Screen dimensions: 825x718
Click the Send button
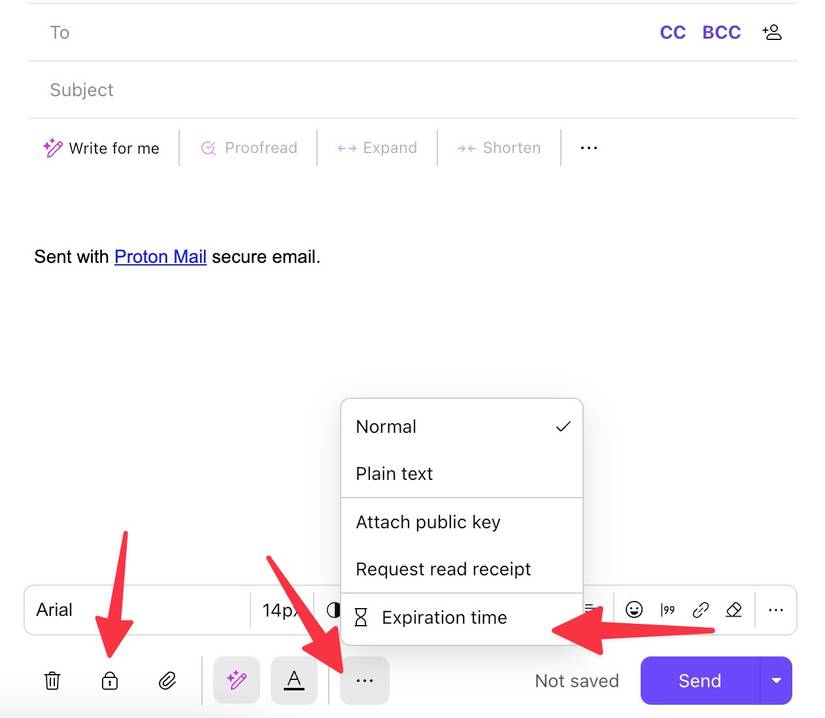click(699, 680)
